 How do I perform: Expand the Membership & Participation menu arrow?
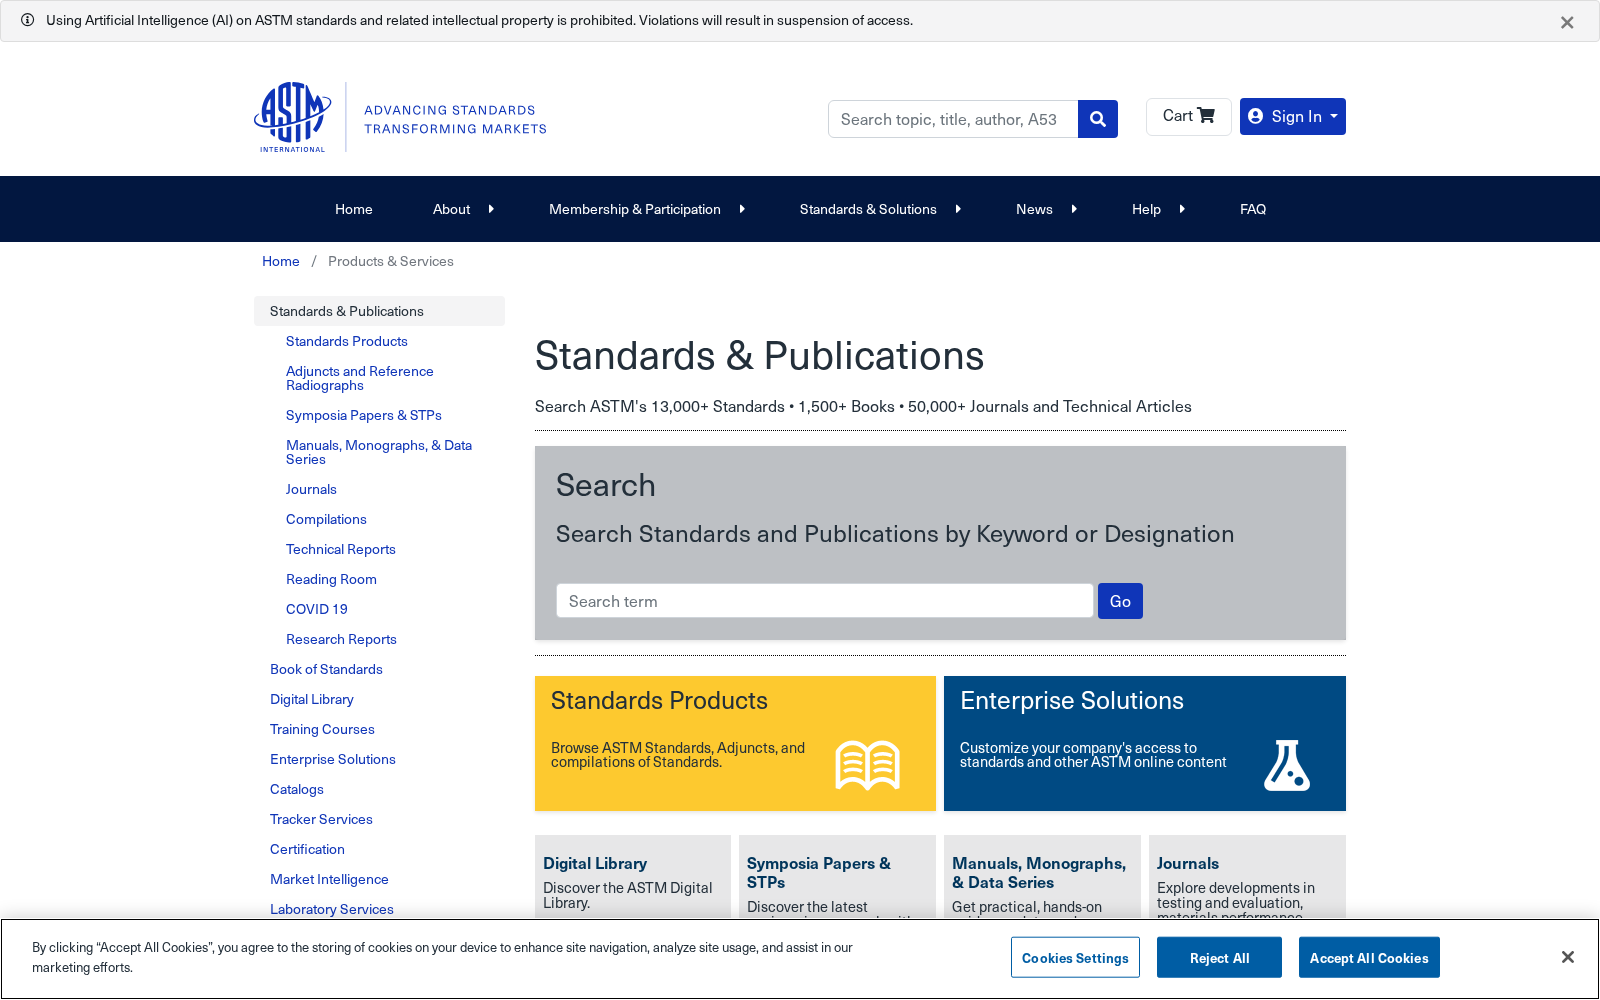tap(742, 209)
